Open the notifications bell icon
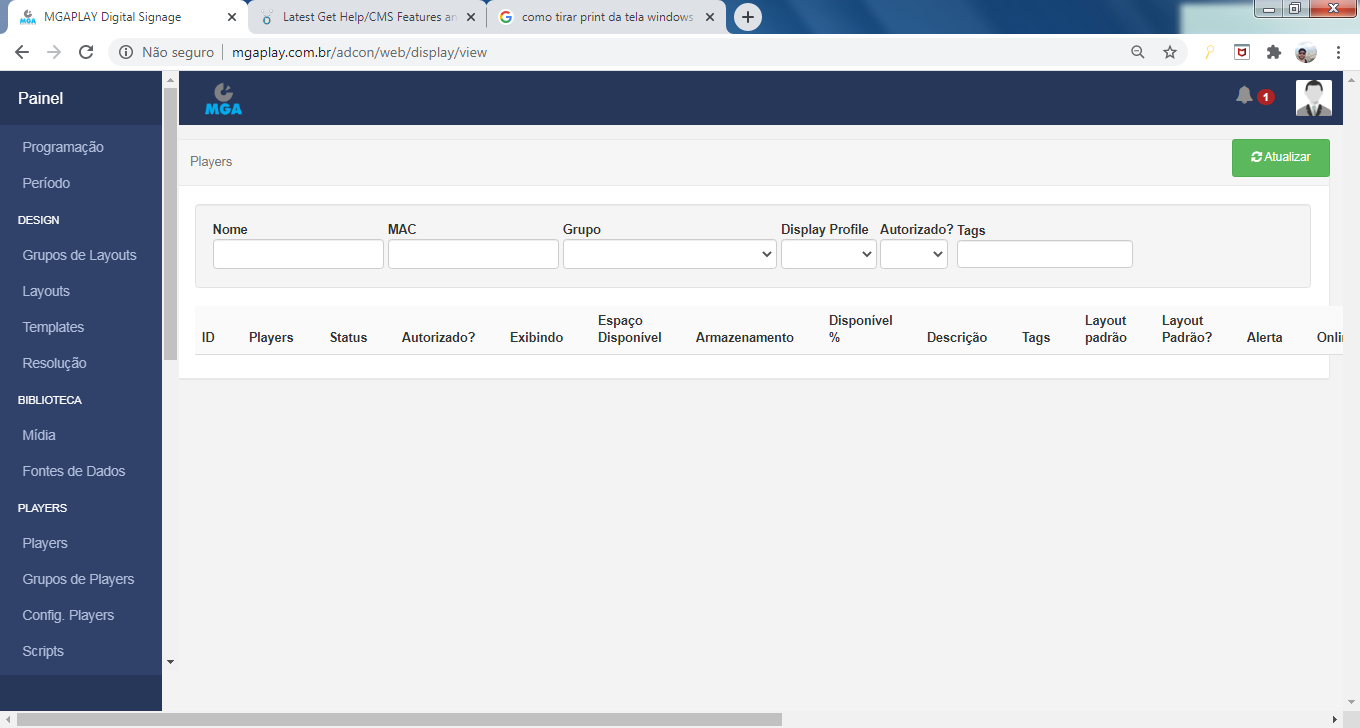 1244,96
